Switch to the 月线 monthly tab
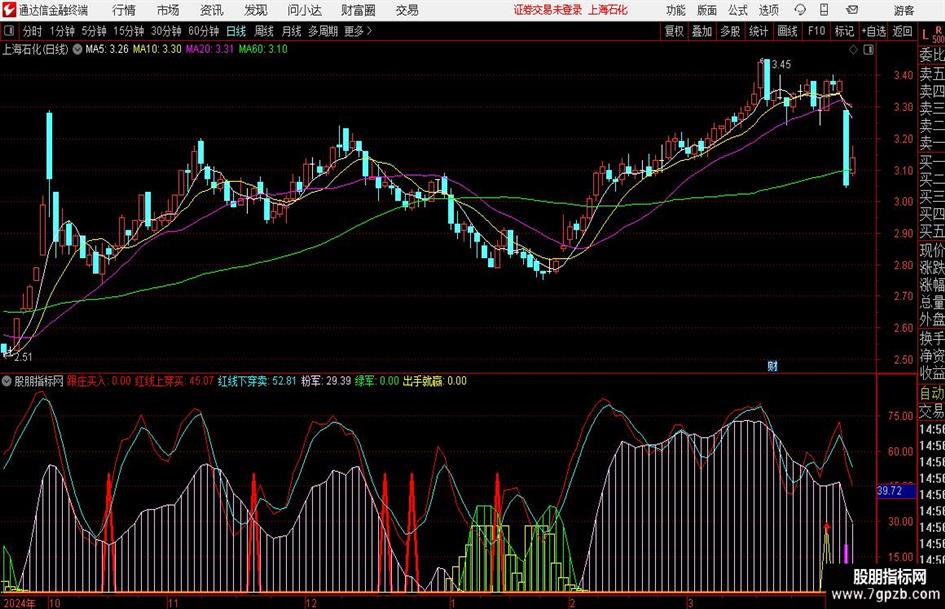This screenshot has height=609, width=945. (291, 31)
